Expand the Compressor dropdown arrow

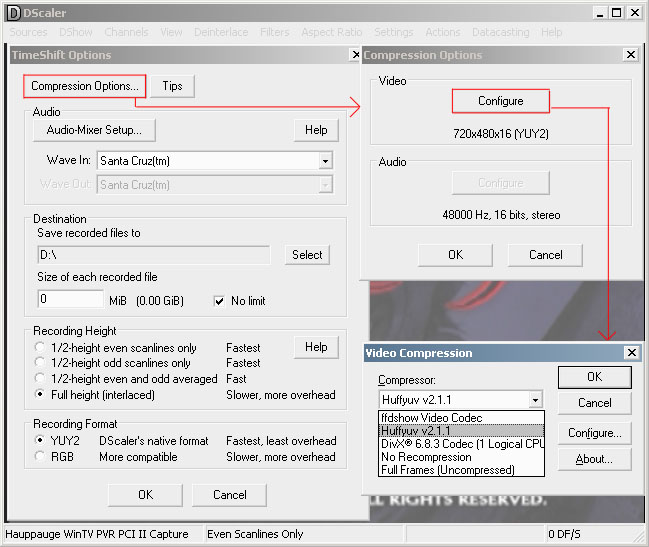(x=536, y=400)
